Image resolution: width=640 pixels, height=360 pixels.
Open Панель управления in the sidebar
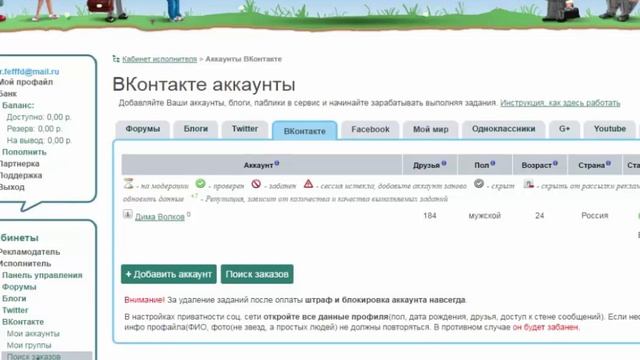pos(42,276)
